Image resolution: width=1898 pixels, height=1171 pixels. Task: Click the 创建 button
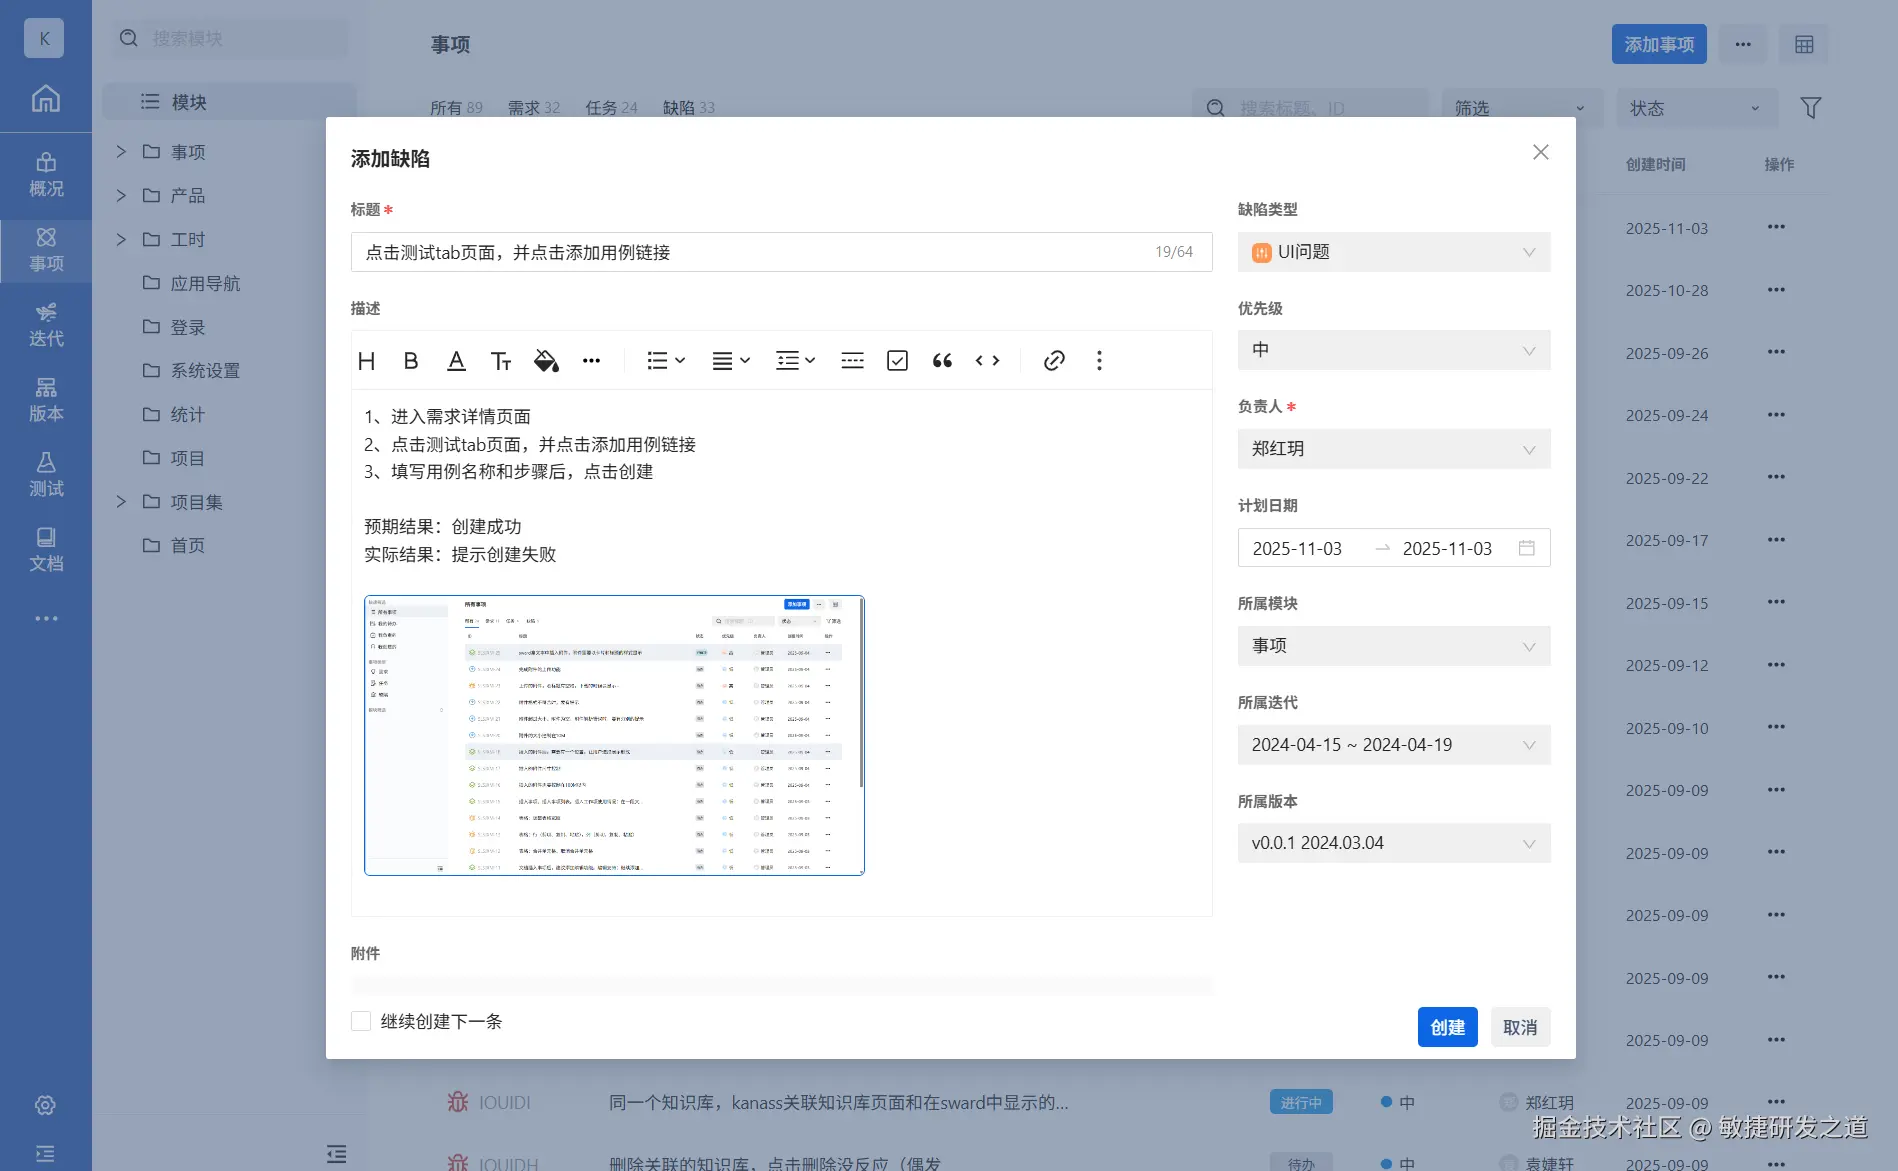tap(1447, 1027)
